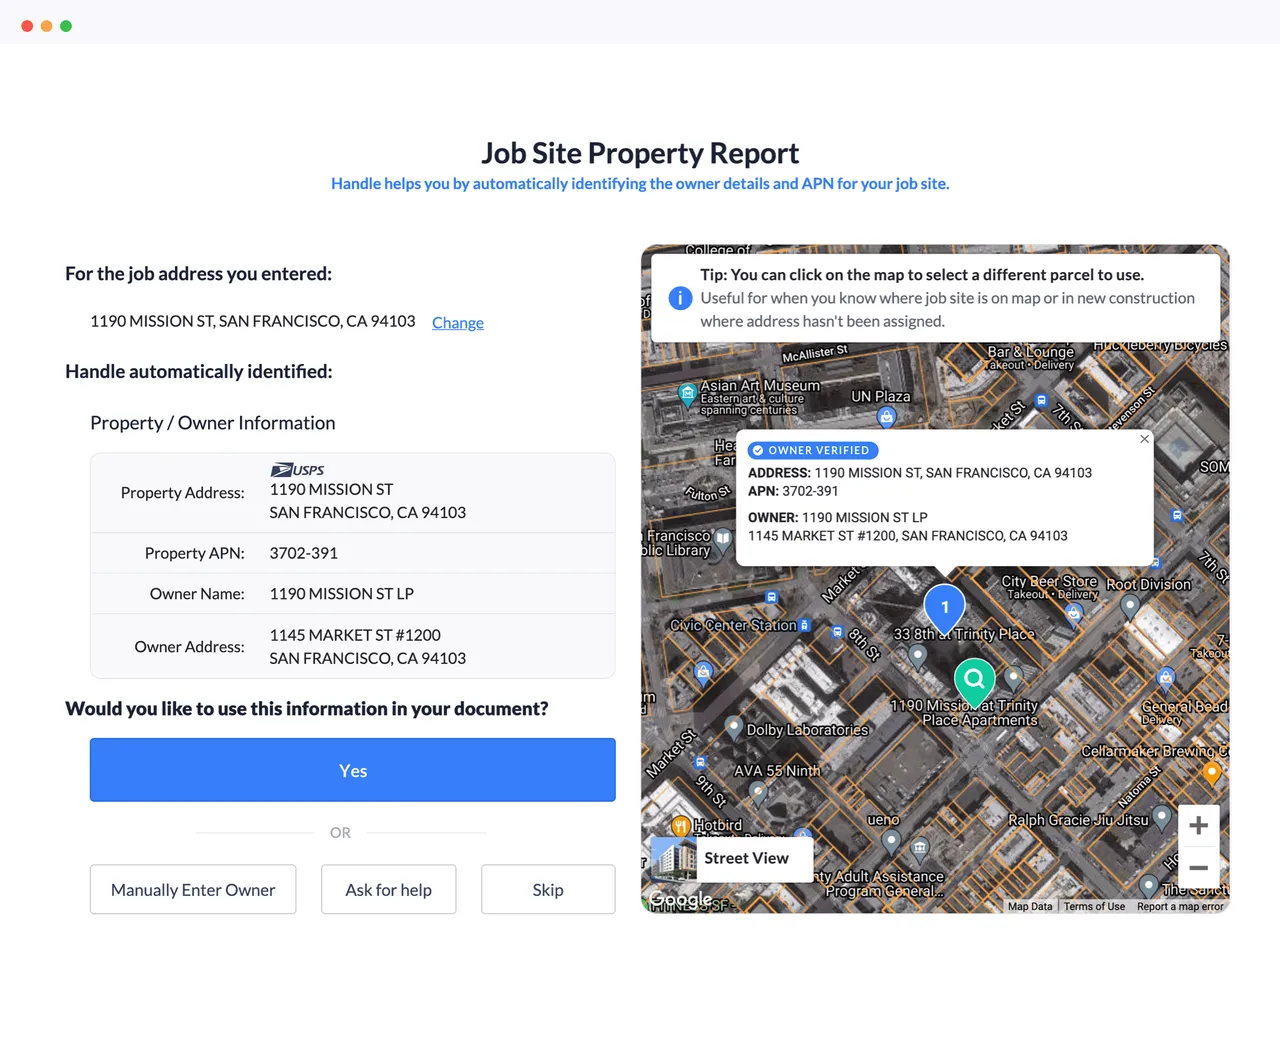Click Manually Enter Owner button
The image size is (1280, 1044).
point(193,889)
